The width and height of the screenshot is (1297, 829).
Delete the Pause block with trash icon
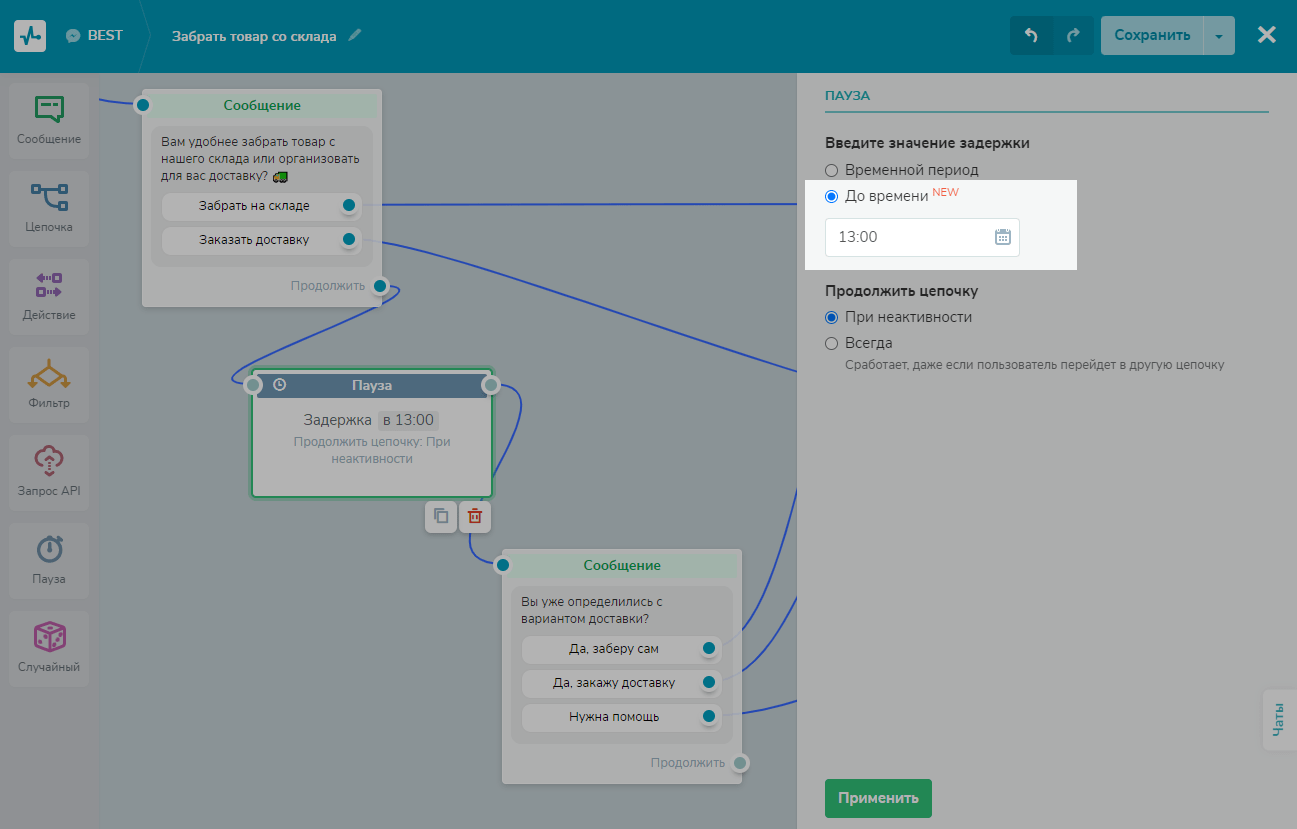pyautogui.click(x=475, y=517)
